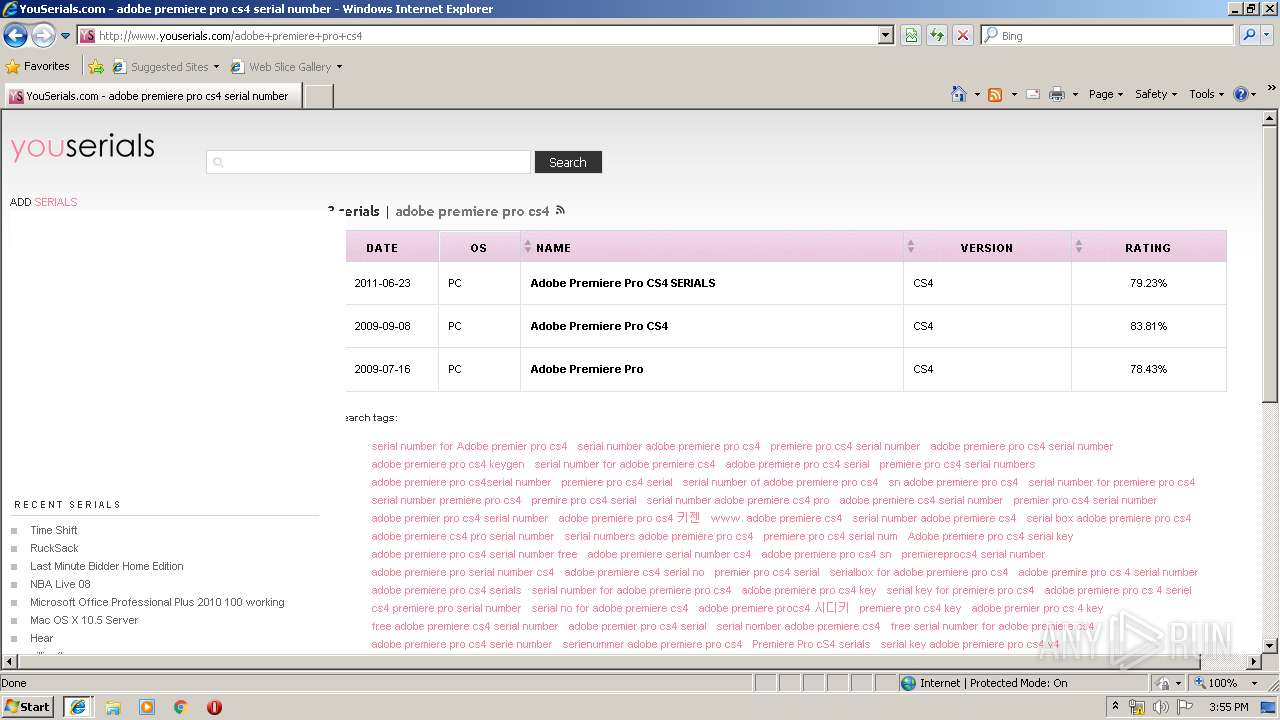Screen dimensions: 1280x720
Task: Click the yousearials site logo
Action: click(x=83, y=147)
